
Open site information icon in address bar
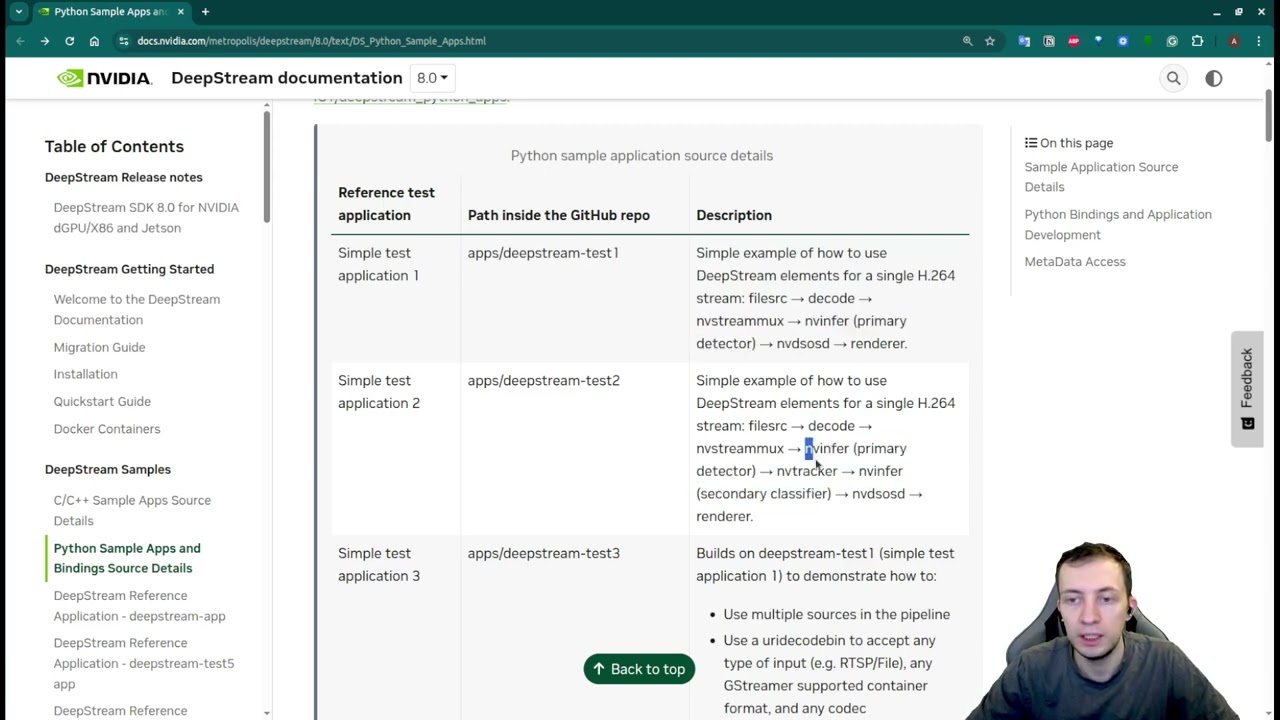point(123,41)
